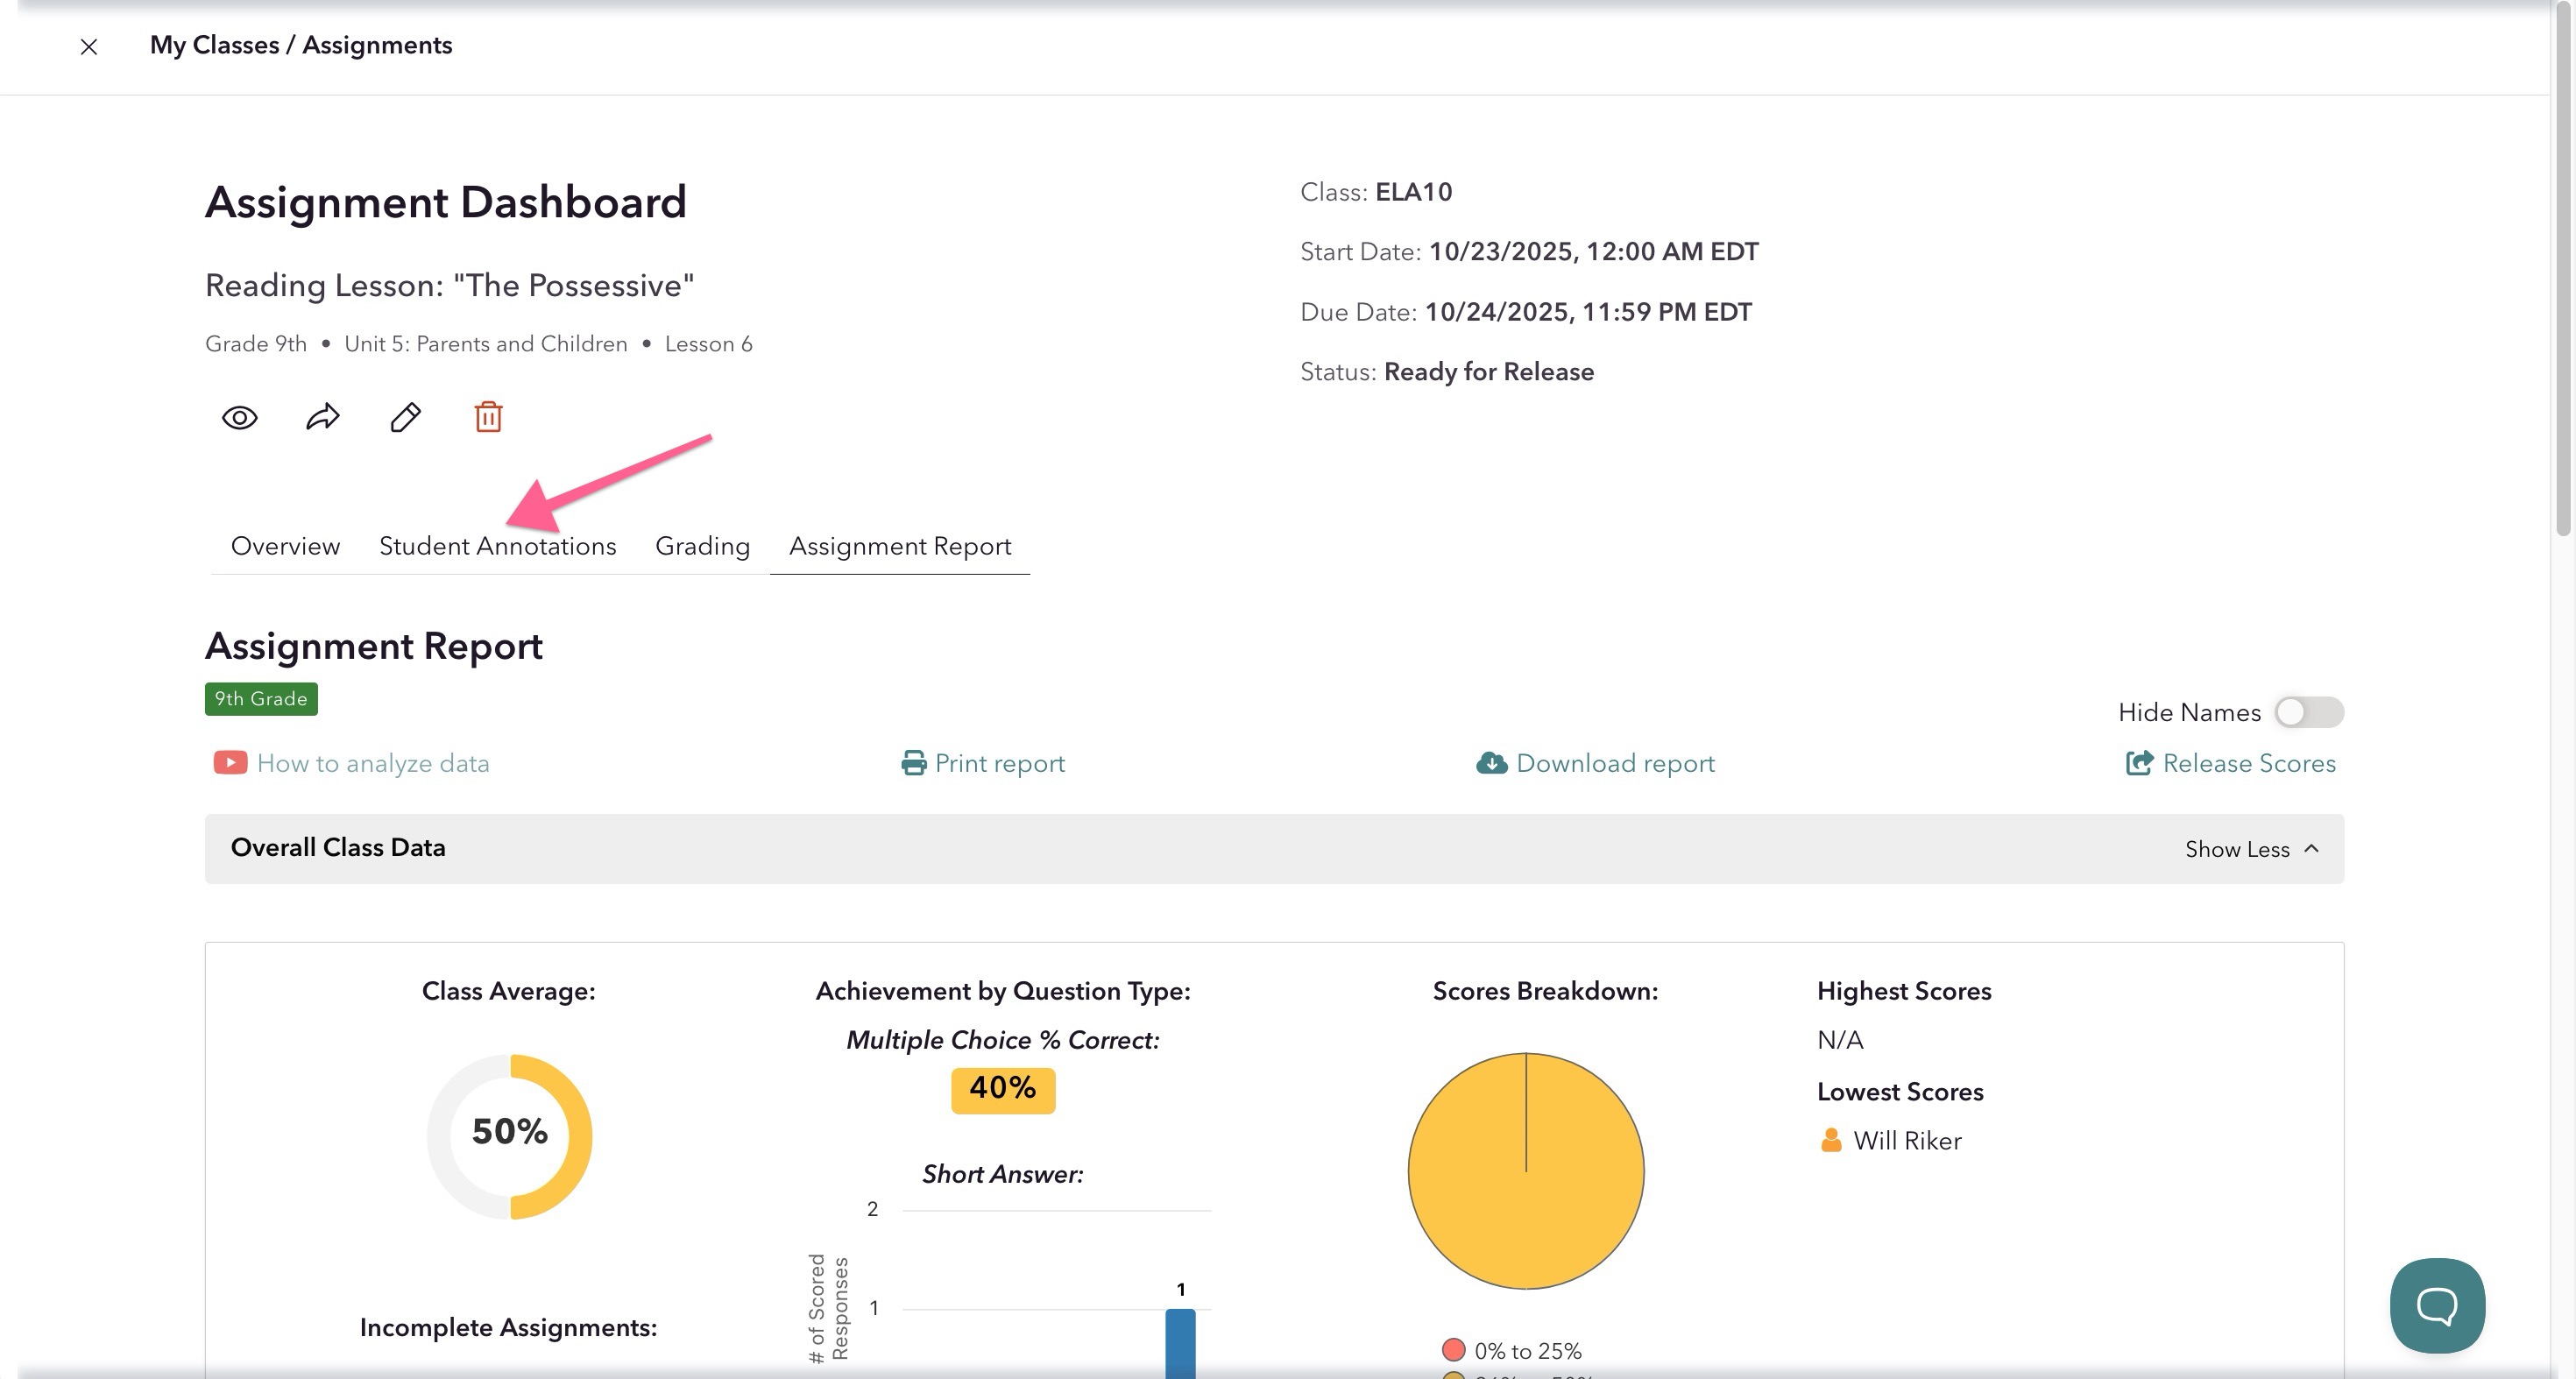The width and height of the screenshot is (2576, 1379).
Task: Click the Will Riker student icon
Action: (1831, 1140)
